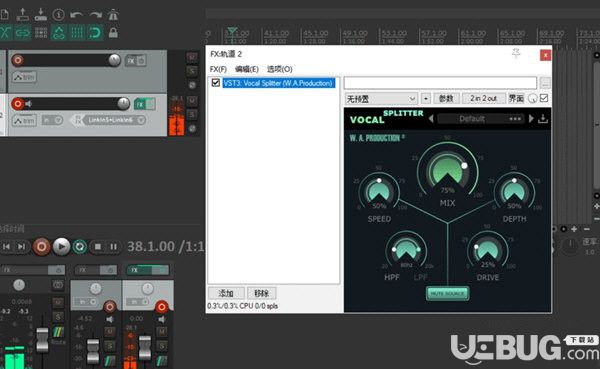Click the transport stop button
600x369 pixels.
(x=98, y=247)
